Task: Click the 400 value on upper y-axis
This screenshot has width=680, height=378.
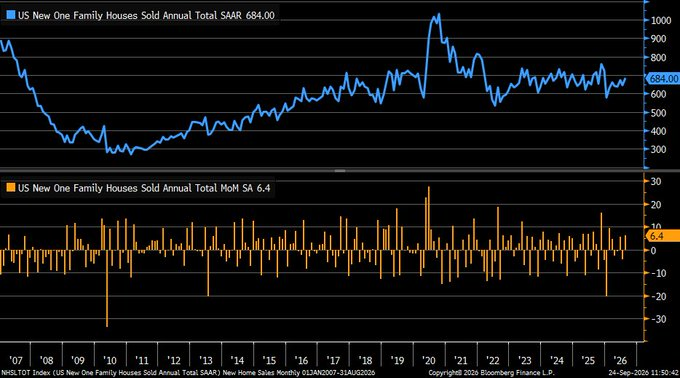Action: [x=658, y=131]
